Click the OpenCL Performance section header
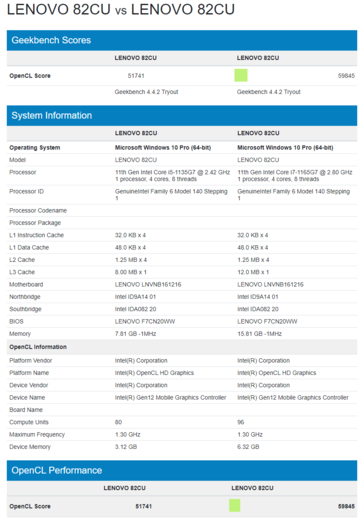The height and width of the screenshot is (519, 364). [x=182, y=470]
